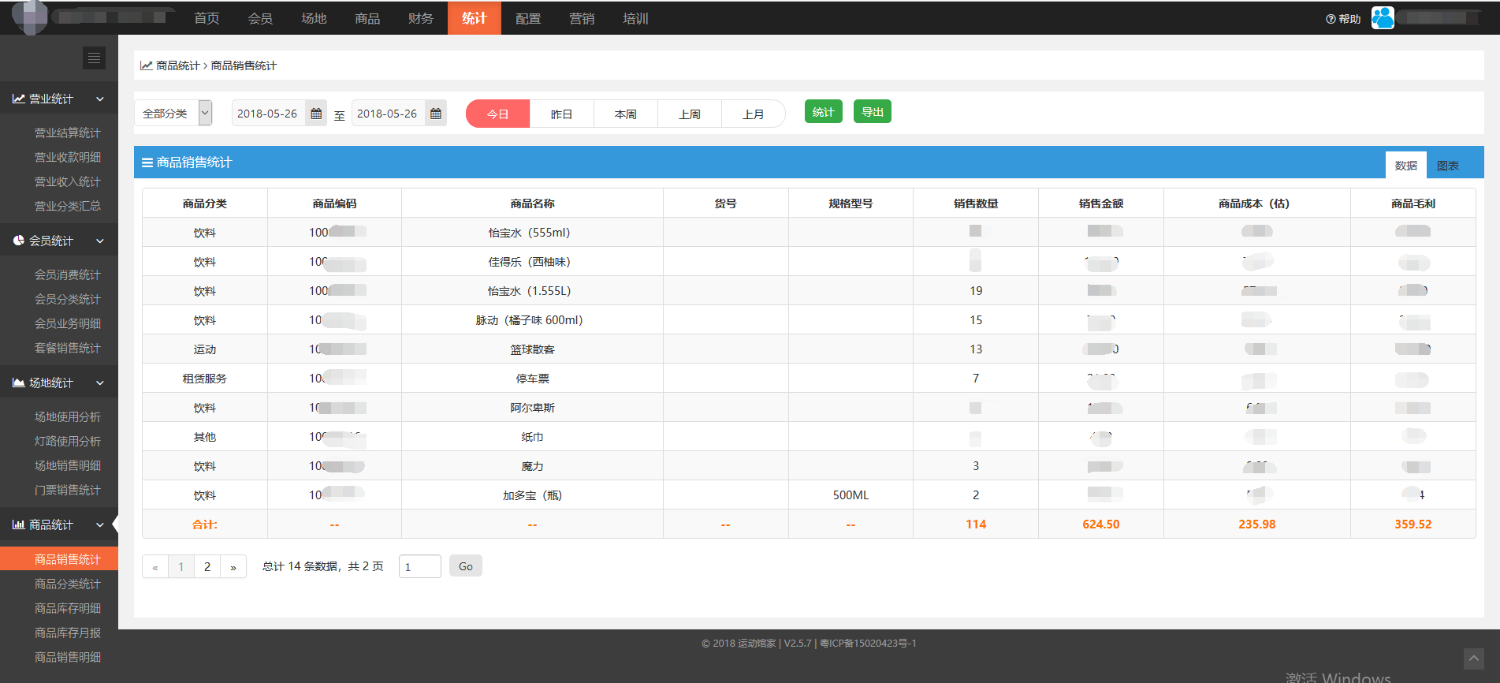This screenshot has width=1500, height=683.
Task: Switch to the 数据 tab
Action: point(1406,165)
